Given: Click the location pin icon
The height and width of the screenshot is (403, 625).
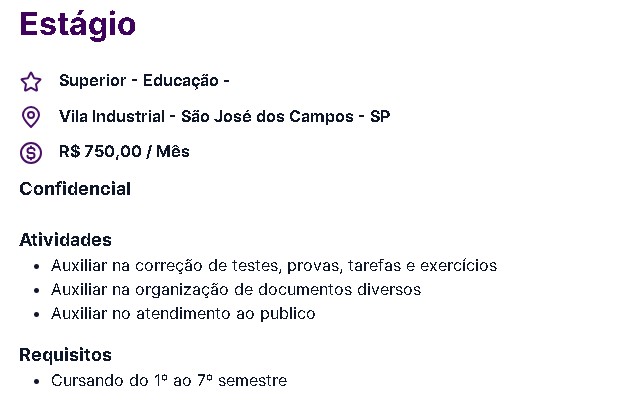Looking at the screenshot, I should tap(31, 117).
